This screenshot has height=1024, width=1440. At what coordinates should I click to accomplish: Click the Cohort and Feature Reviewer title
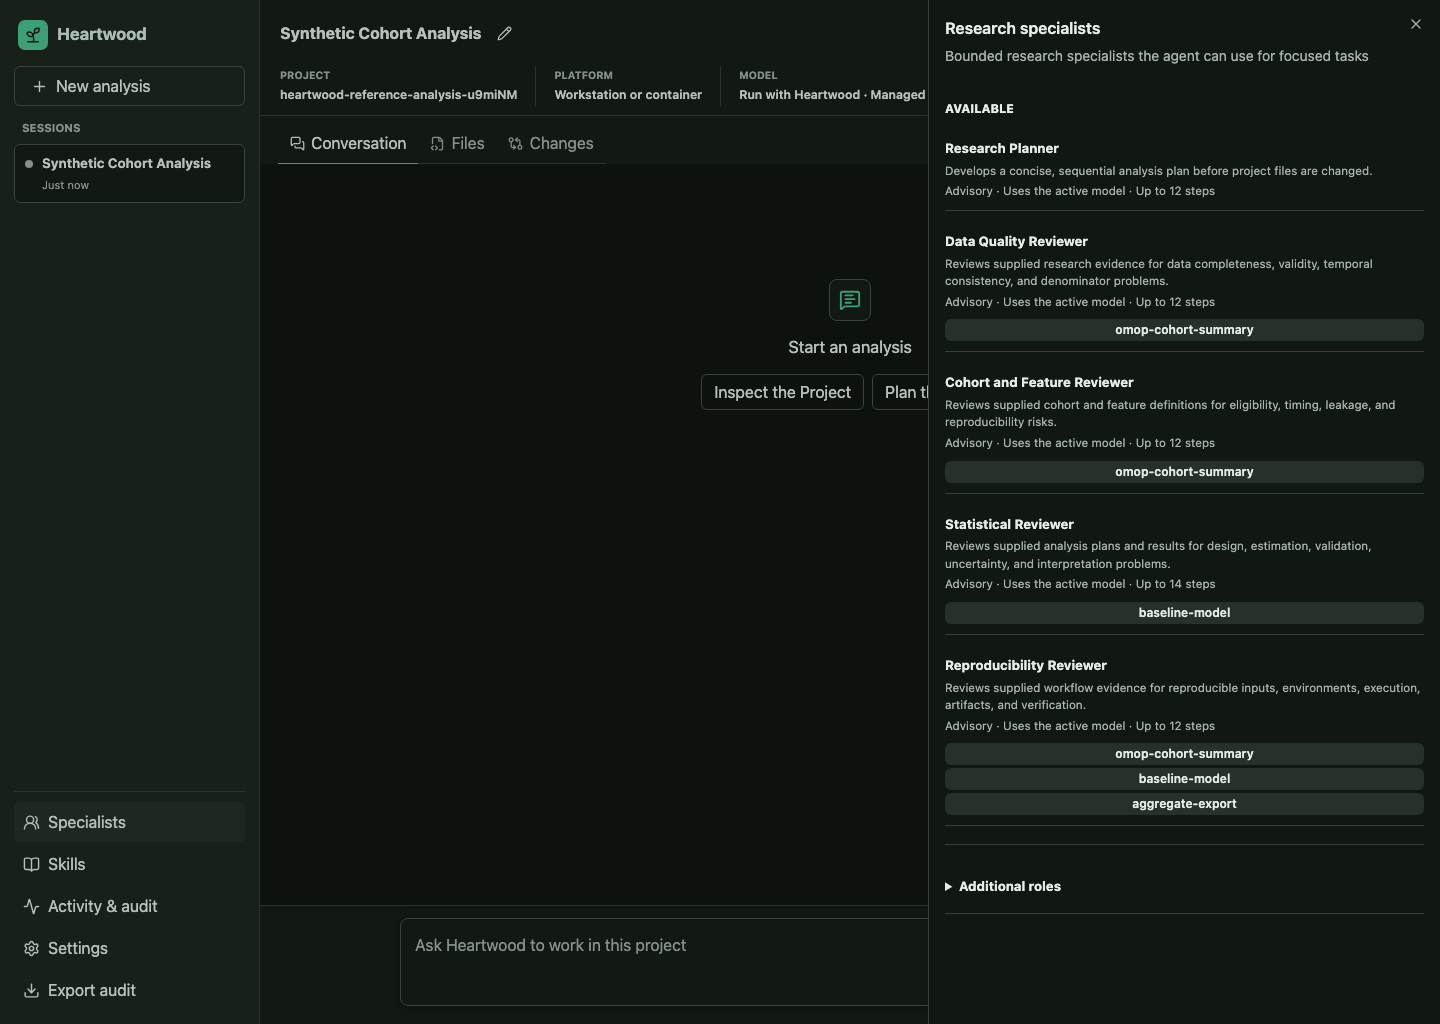pyautogui.click(x=1039, y=382)
